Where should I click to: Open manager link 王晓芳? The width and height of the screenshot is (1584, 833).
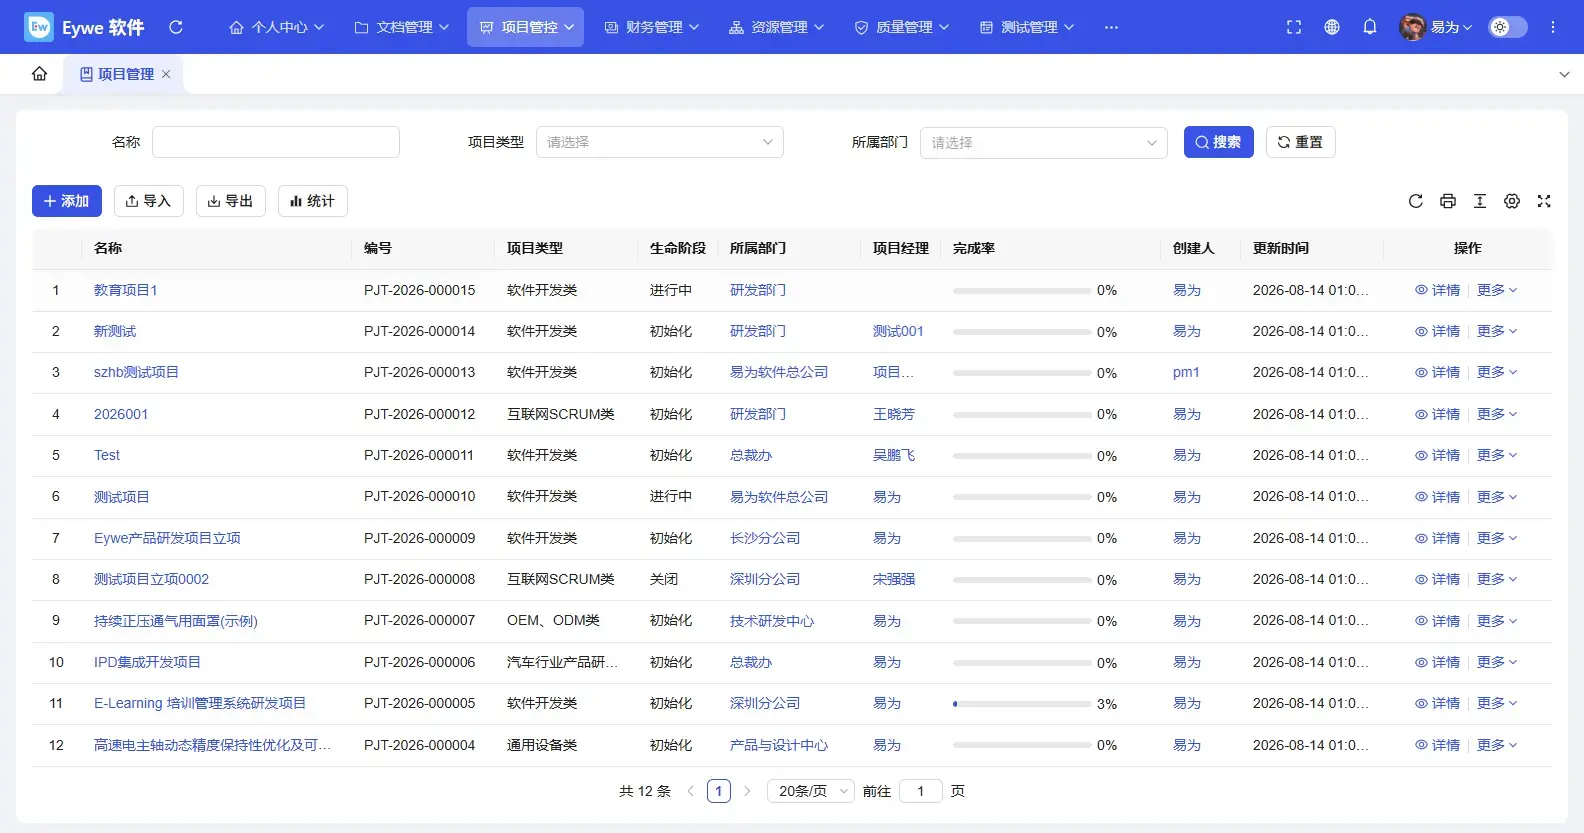(894, 414)
